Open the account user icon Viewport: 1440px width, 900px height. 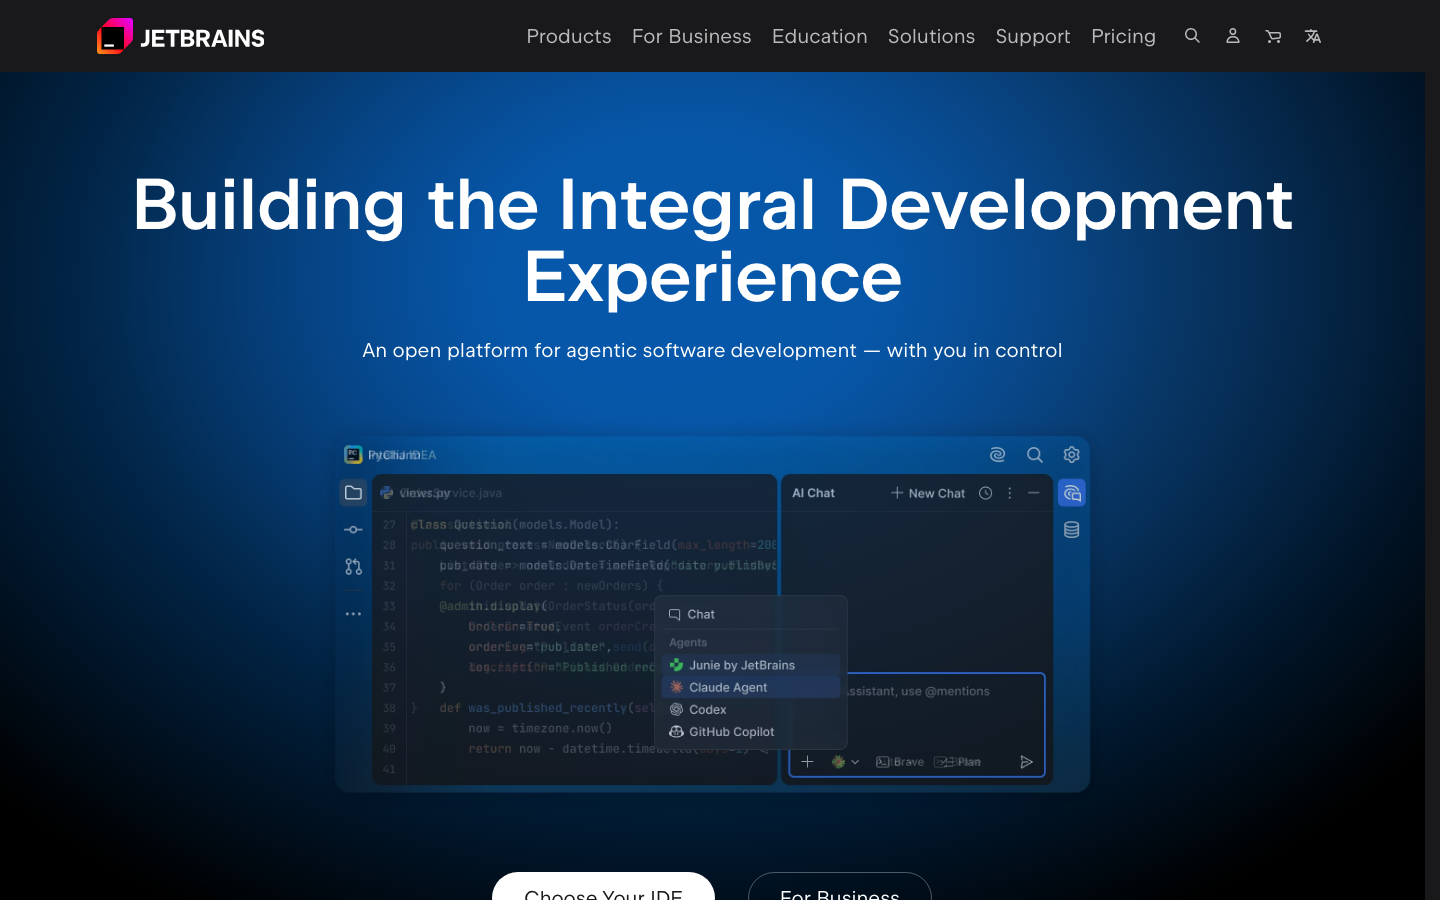(x=1233, y=36)
